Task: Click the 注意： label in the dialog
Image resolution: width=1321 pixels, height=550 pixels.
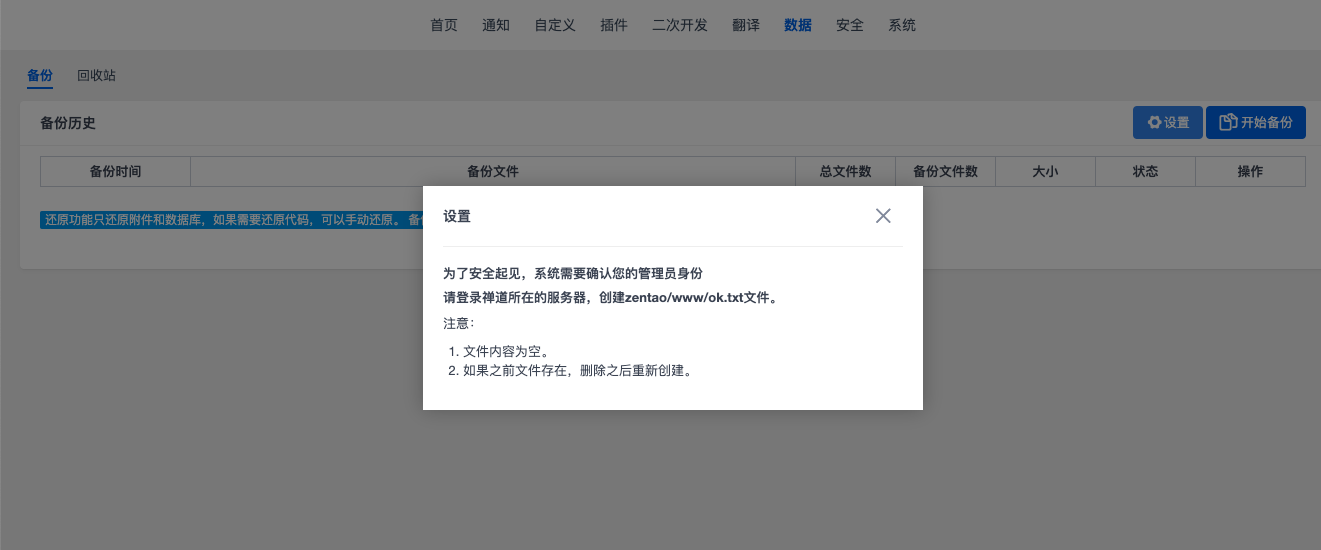Action: (x=459, y=323)
